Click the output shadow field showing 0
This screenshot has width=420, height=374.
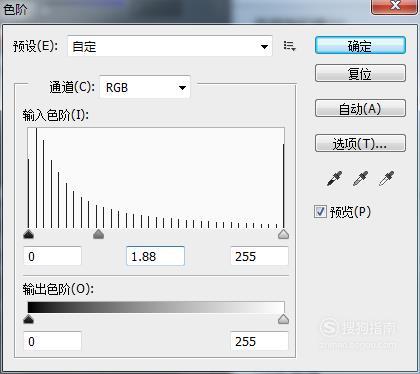[x=52, y=341]
